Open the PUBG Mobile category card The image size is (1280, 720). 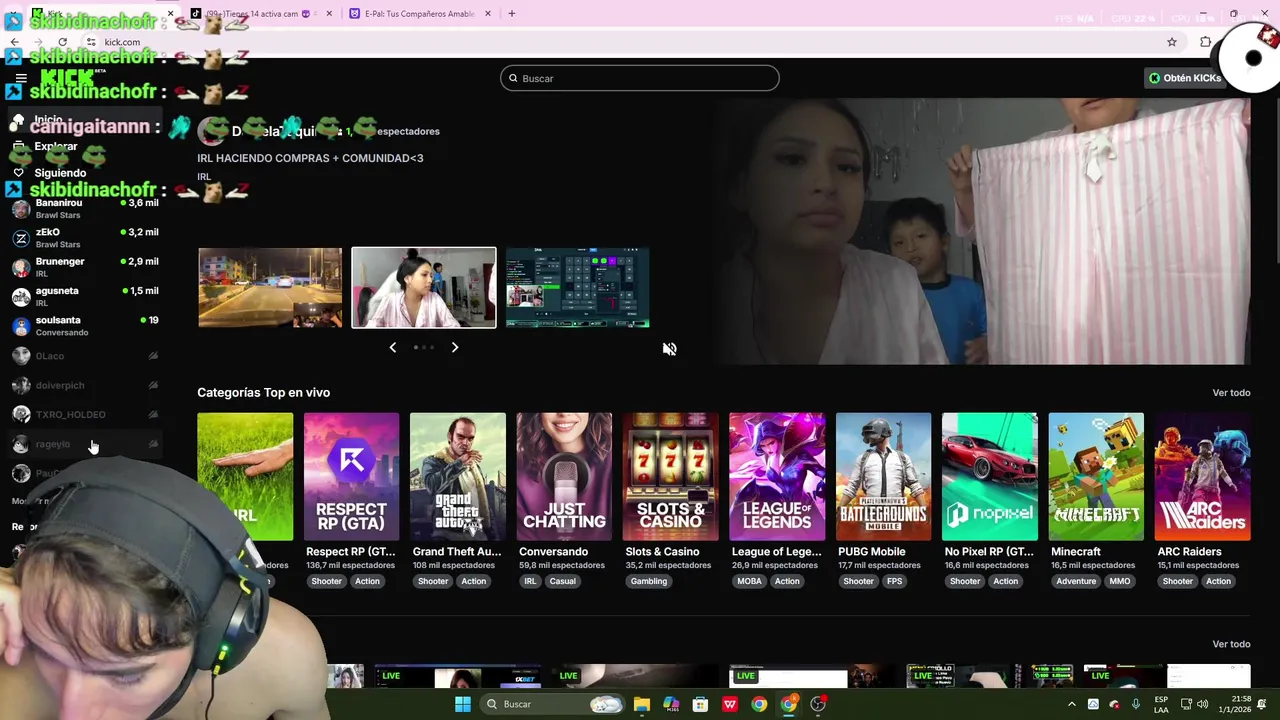883,477
